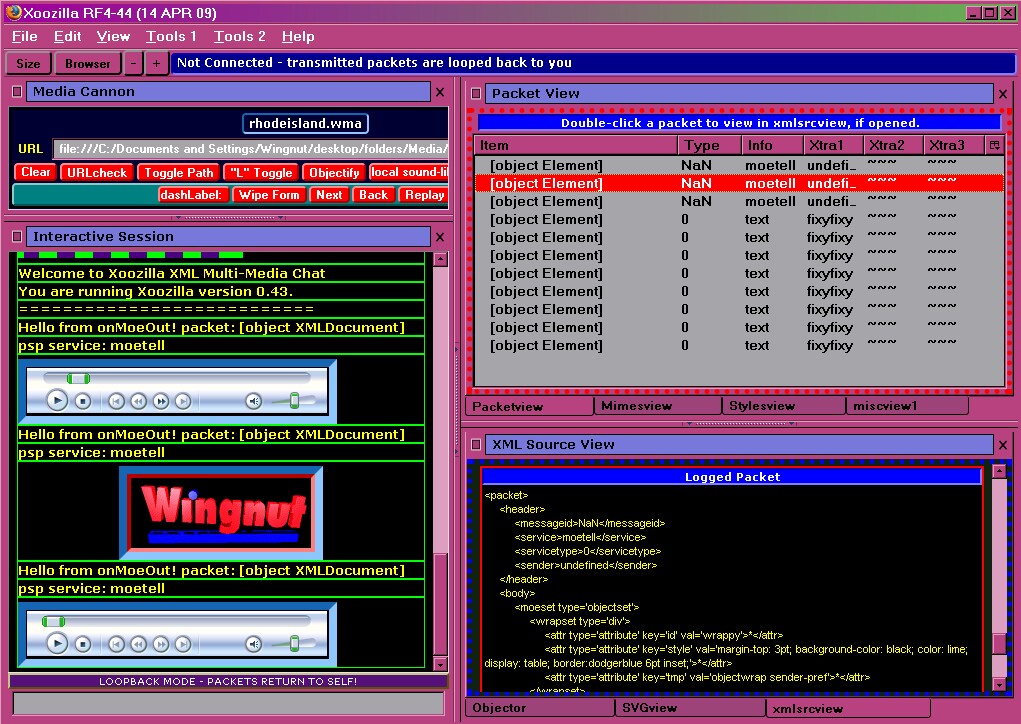The height and width of the screenshot is (724, 1021).
Task: Open the column picker in the Packet View table
Action: tap(994, 146)
